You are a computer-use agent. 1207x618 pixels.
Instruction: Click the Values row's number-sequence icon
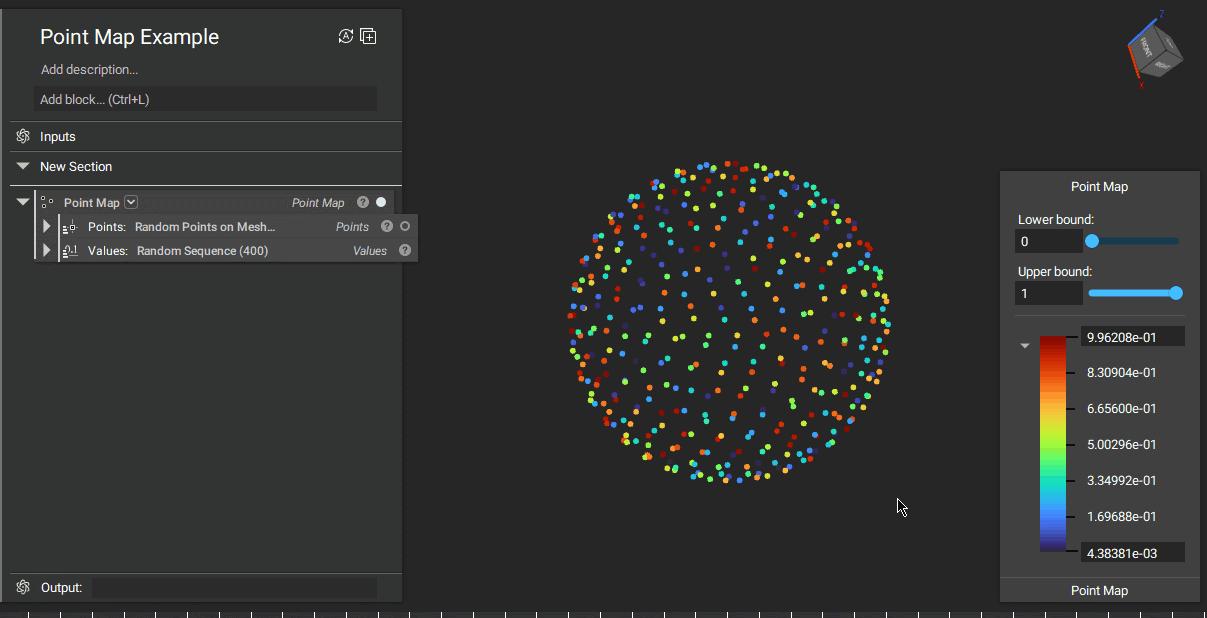click(x=70, y=251)
